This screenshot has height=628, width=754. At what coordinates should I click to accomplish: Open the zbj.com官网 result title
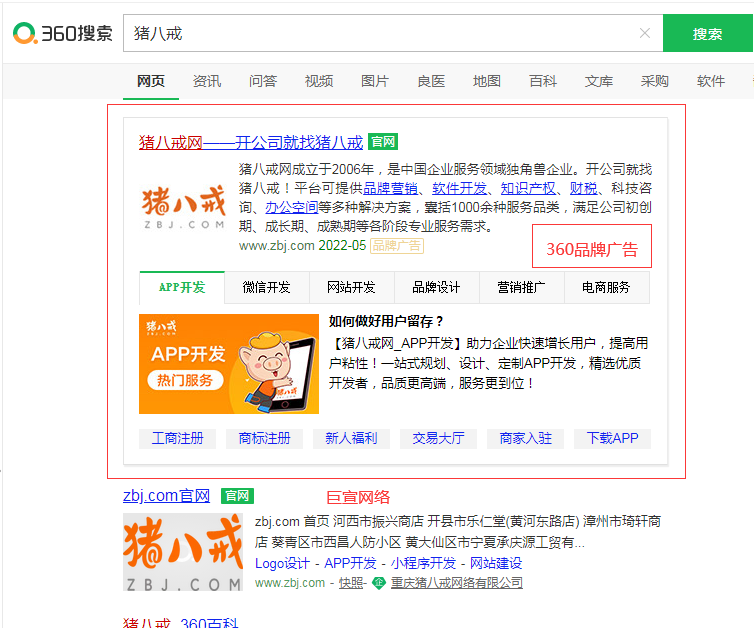166,496
